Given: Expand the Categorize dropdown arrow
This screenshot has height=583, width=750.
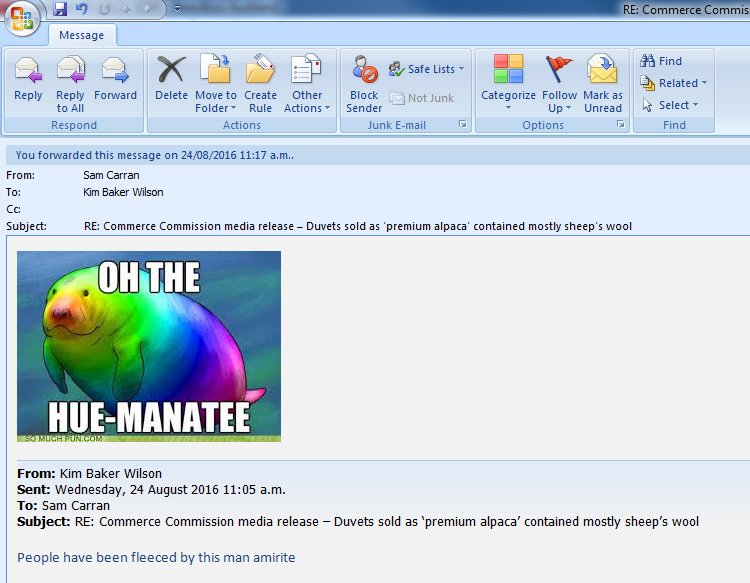Looking at the screenshot, I should click(508, 108).
